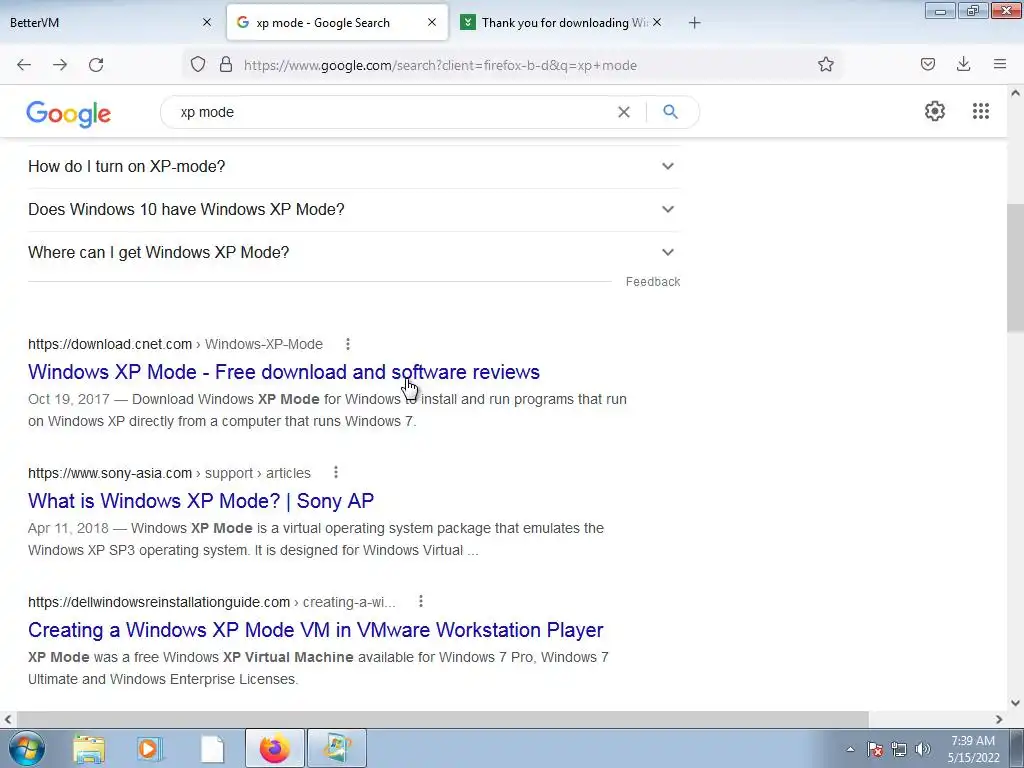The height and width of the screenshot is (768, 1024).
Task: Open Google quick settings gear
Action: [935, 111]
